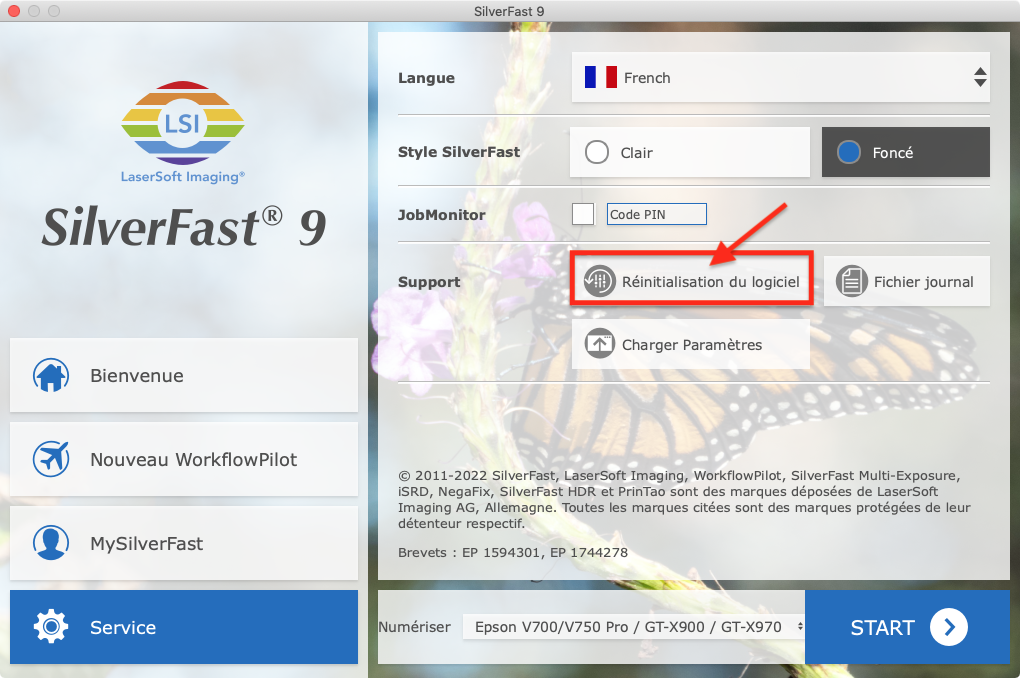This screenshot has width=1020, height=678.
Task: Switch to the Service section
Action: [184, 627]
